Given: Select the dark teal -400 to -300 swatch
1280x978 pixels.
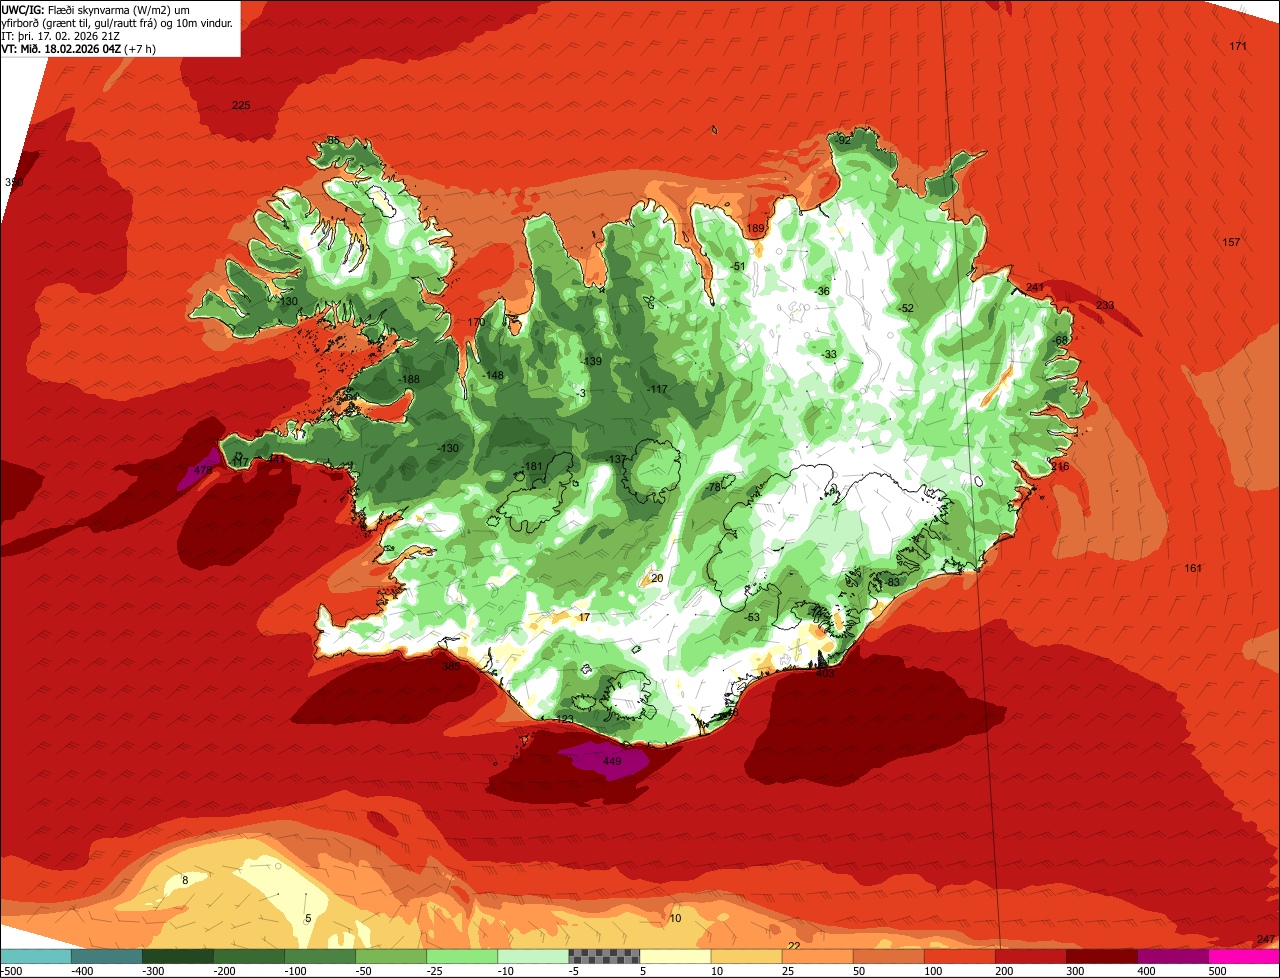Looking at the screenshot, I should pos(107,957).
